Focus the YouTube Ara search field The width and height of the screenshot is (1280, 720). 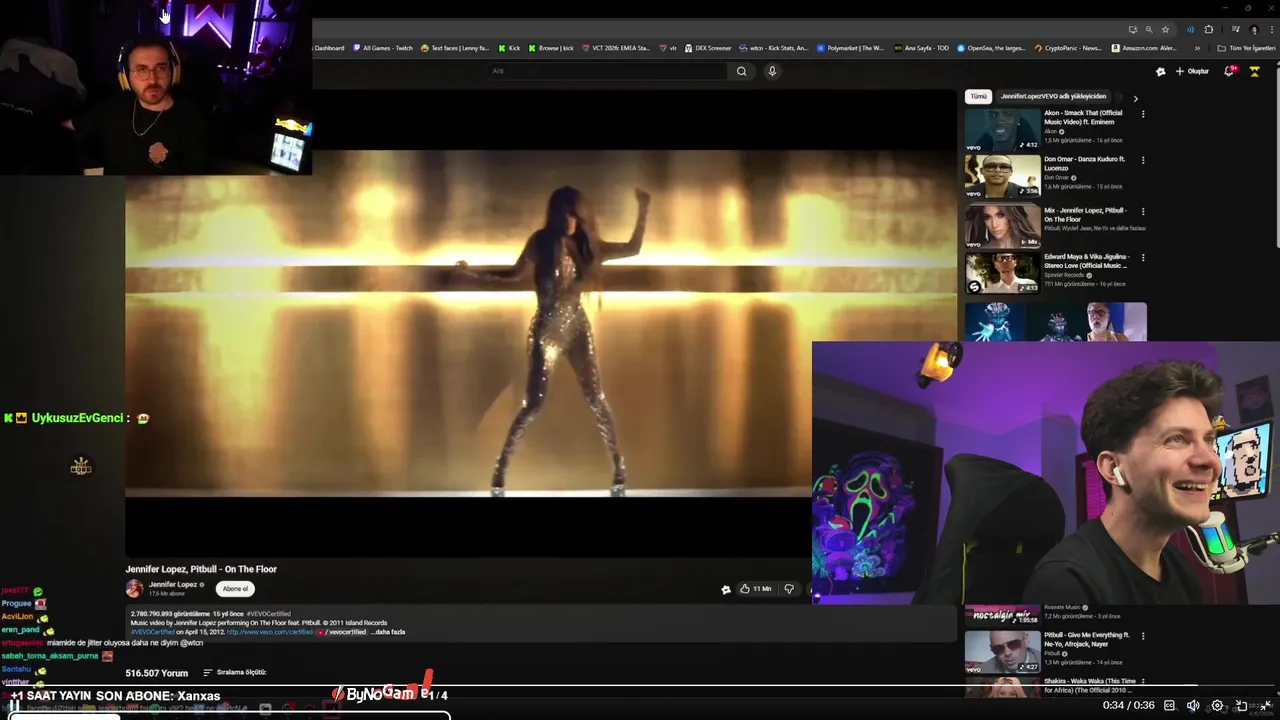(x=608, y=71)
